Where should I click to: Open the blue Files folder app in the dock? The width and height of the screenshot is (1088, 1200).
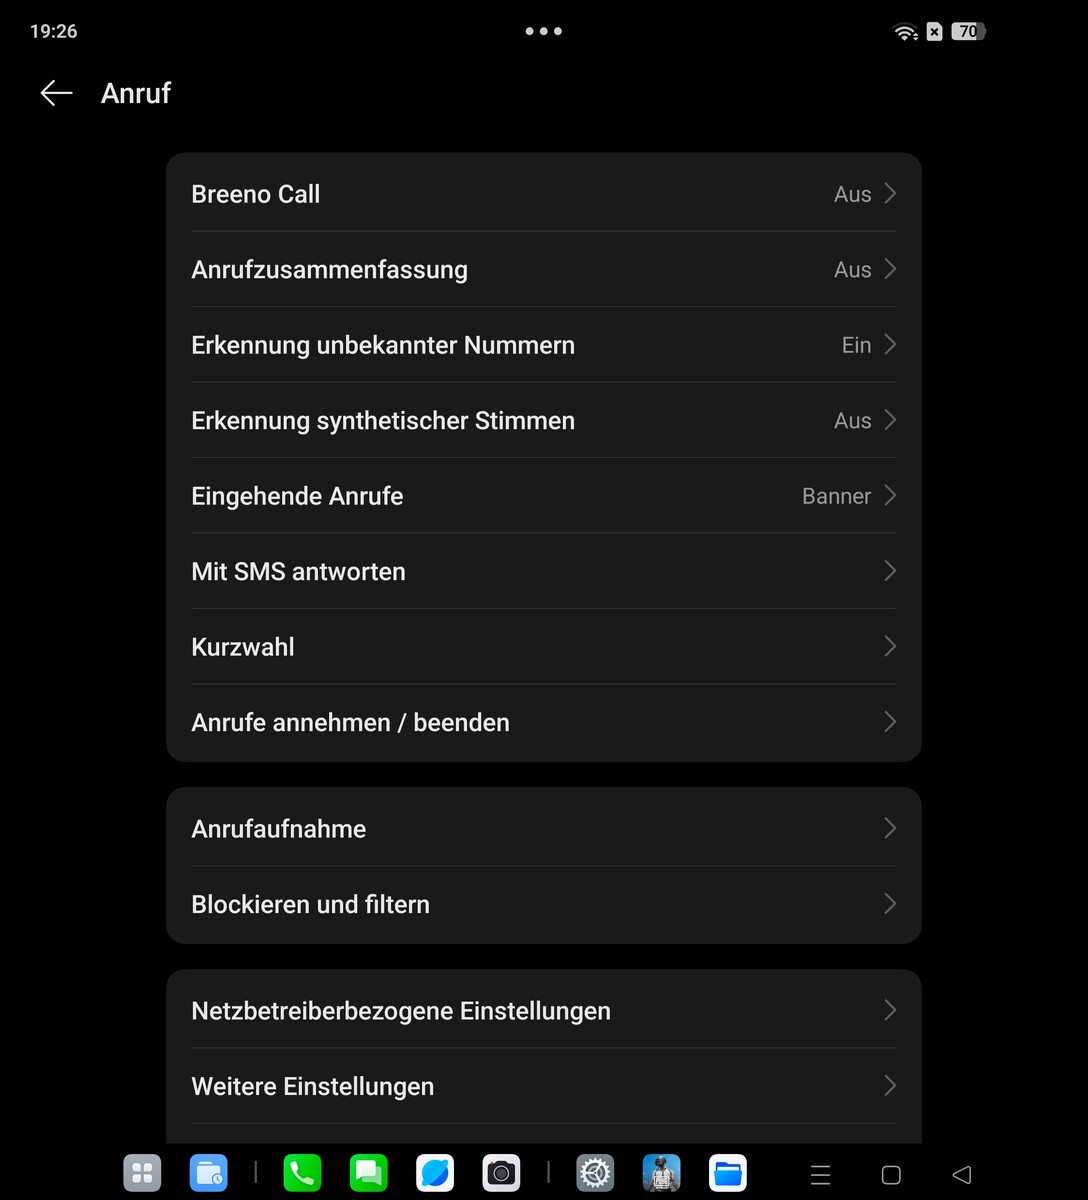(728, 1173)
